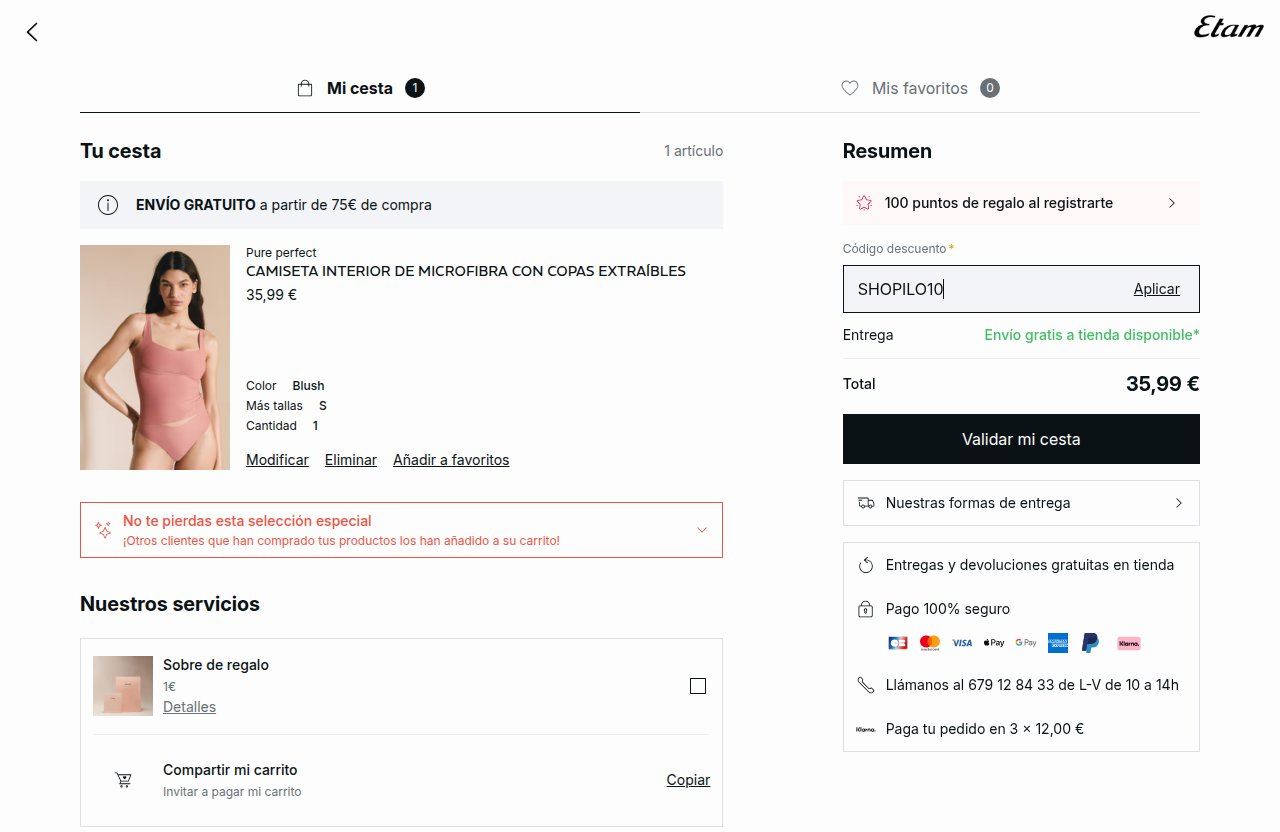This screenshot has height=832, width=1280.
Task: Open the Nuestras formas de entrega chevron
Action: click(1178, 503)
